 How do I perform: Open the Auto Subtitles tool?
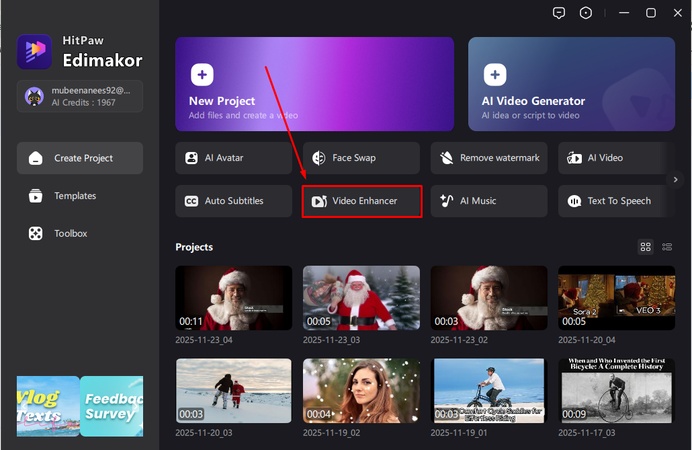click(234, 201)
